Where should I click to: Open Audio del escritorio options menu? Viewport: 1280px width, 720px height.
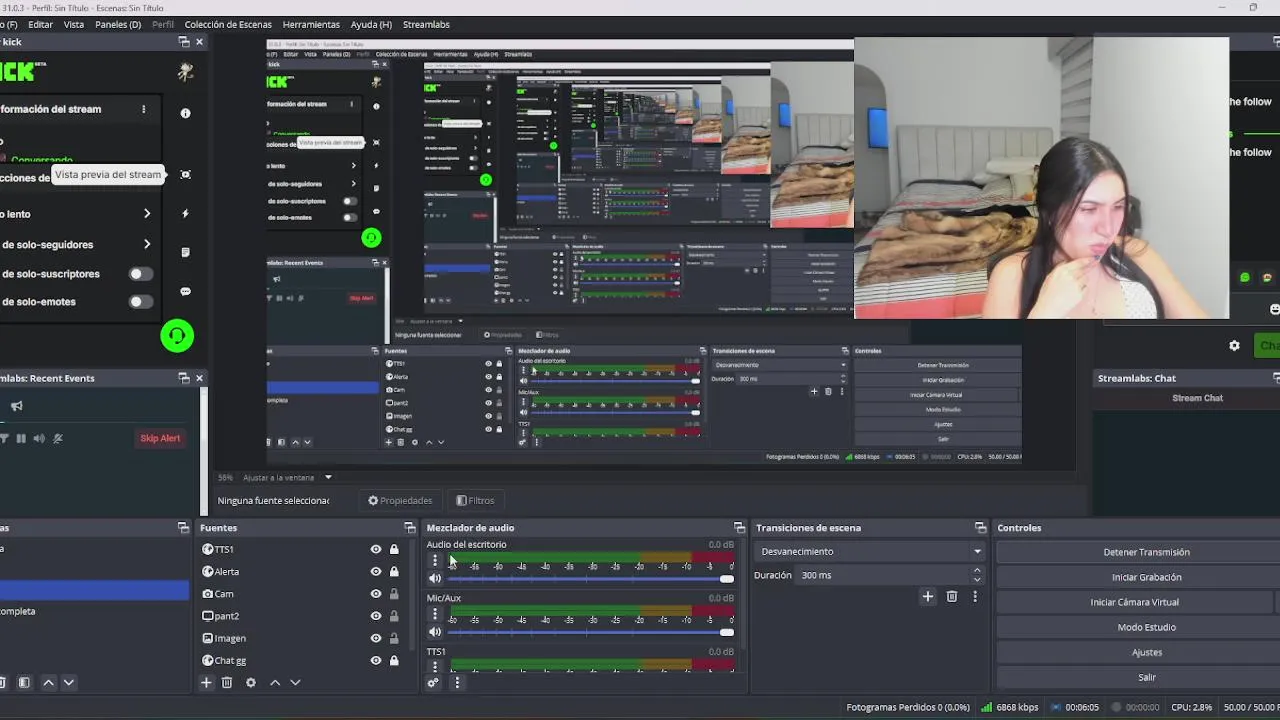point(435,561)
